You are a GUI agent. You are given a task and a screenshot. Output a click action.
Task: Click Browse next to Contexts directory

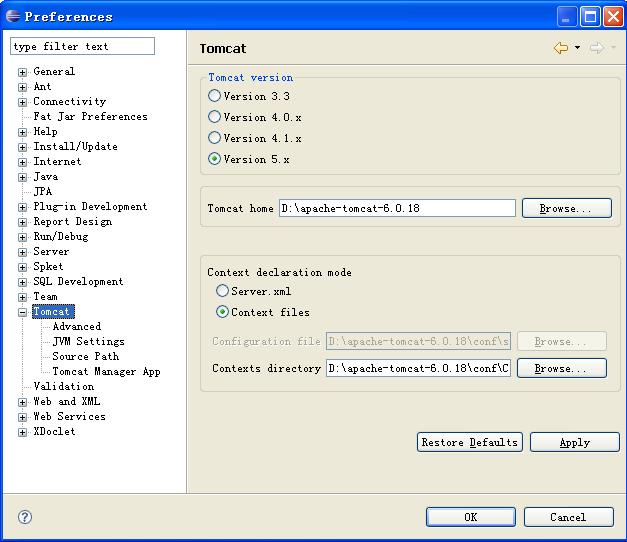(x=562, y=368)
